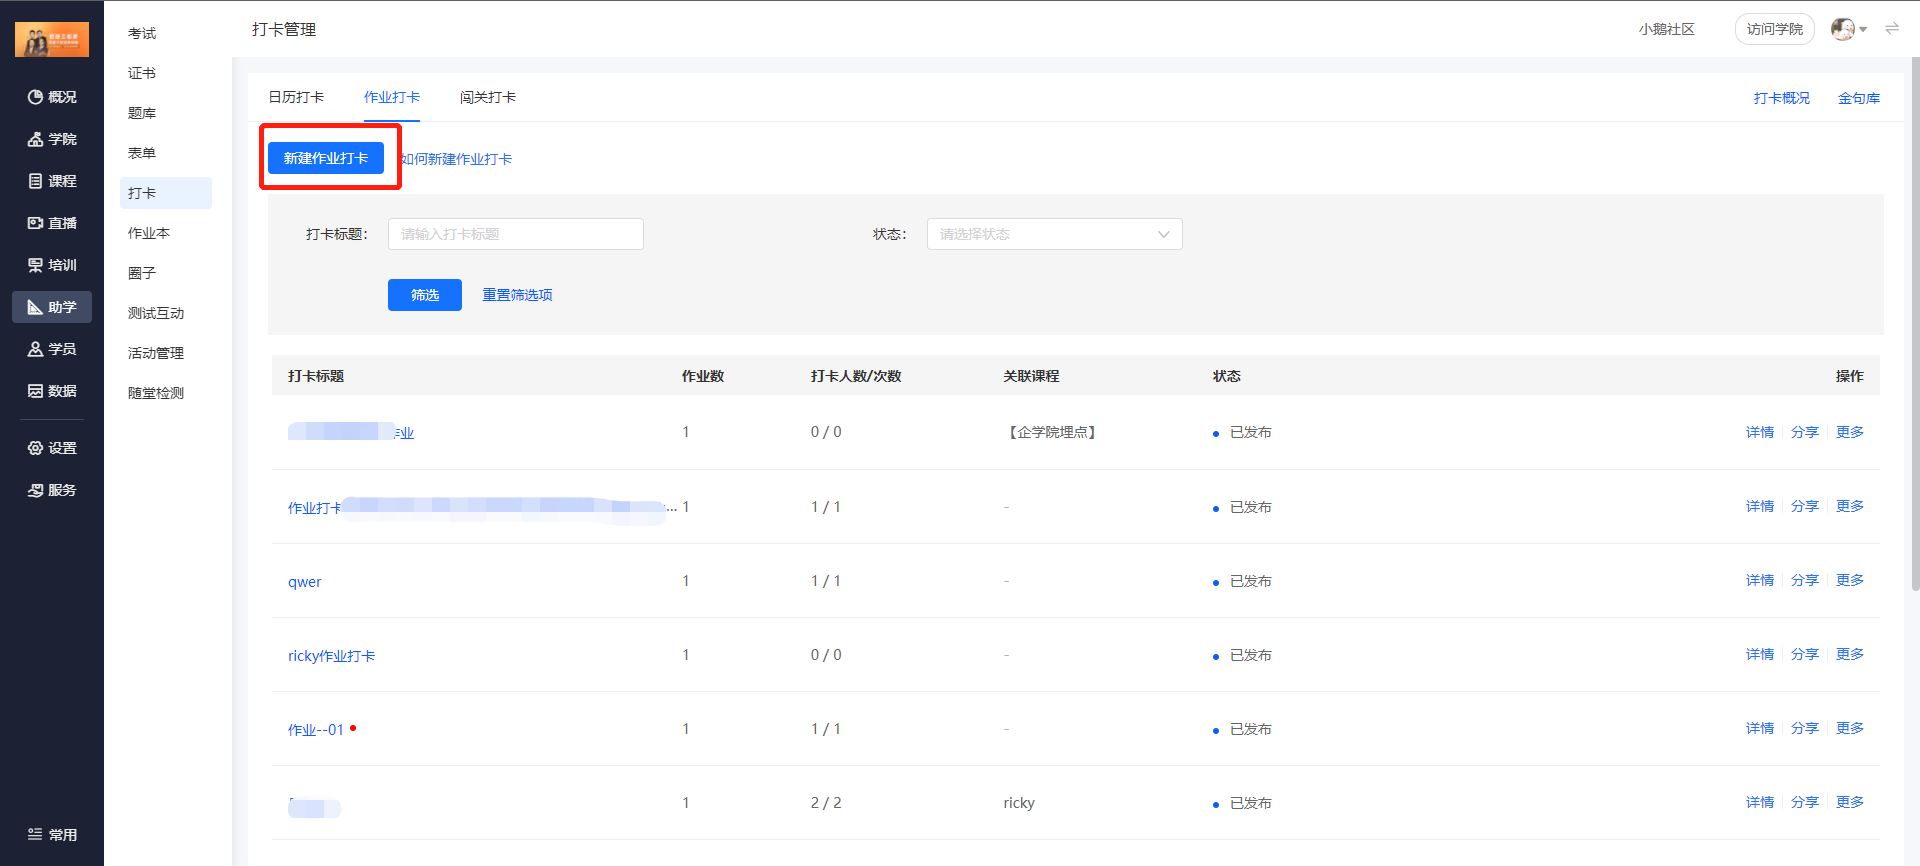
Task: Switch to the 闯关打卡 tab
Action: pos(488,97)
